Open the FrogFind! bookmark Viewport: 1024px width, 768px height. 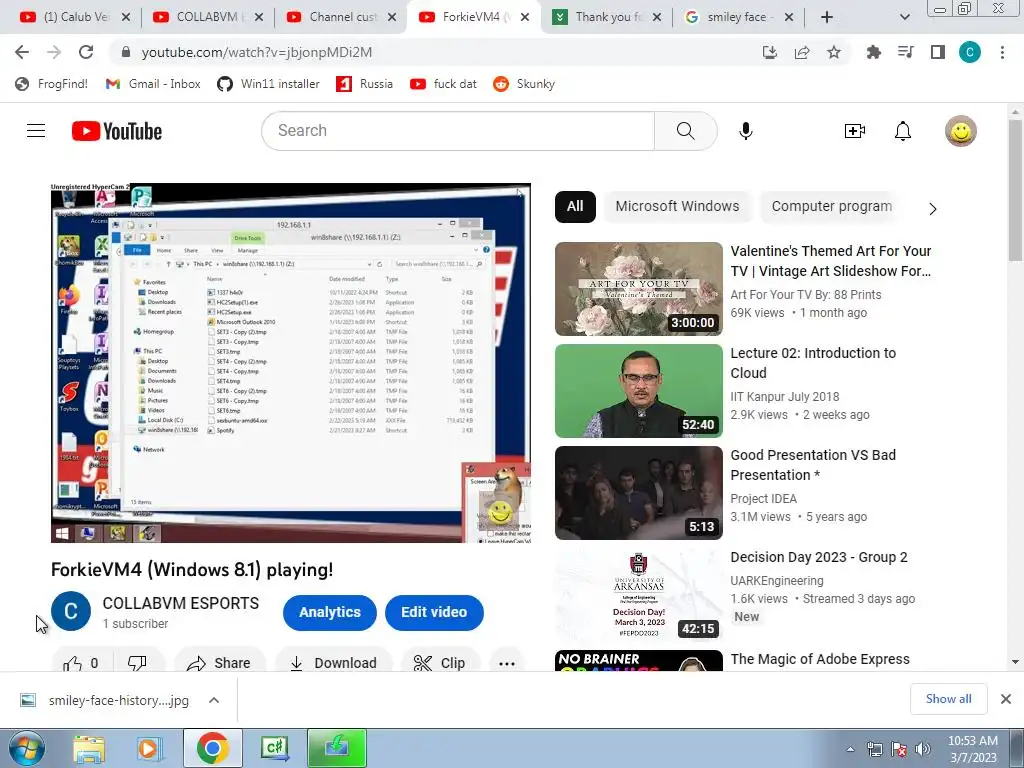click(51, 84)
